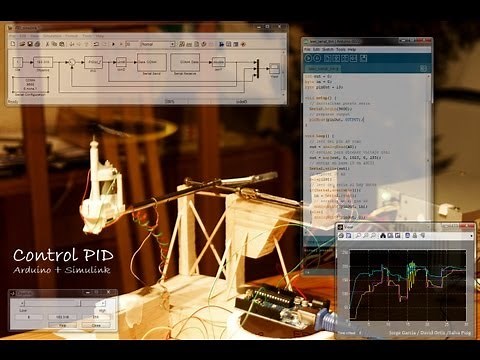Click Cut scissors icon in Simulink toolbar
The width and height of the screenshot is (480, 360).
tap(47, 44)
